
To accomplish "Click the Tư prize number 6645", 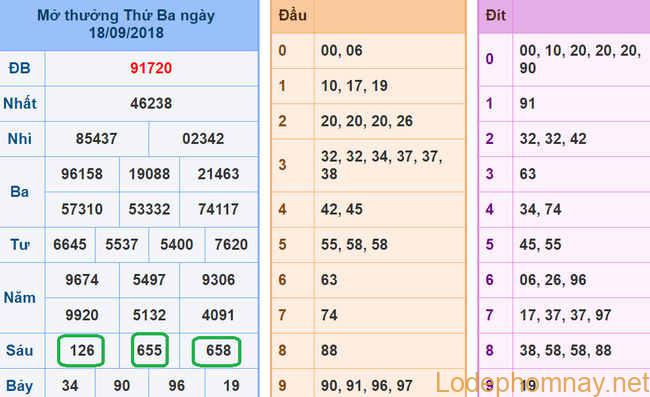I will coord(70,244).
